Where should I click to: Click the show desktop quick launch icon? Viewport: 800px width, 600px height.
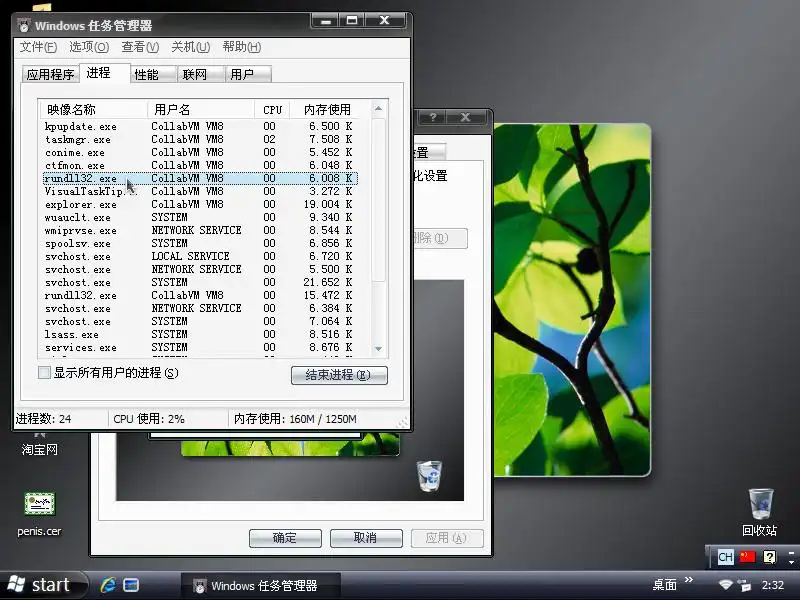pyautogui.click(x=131, y=585)
